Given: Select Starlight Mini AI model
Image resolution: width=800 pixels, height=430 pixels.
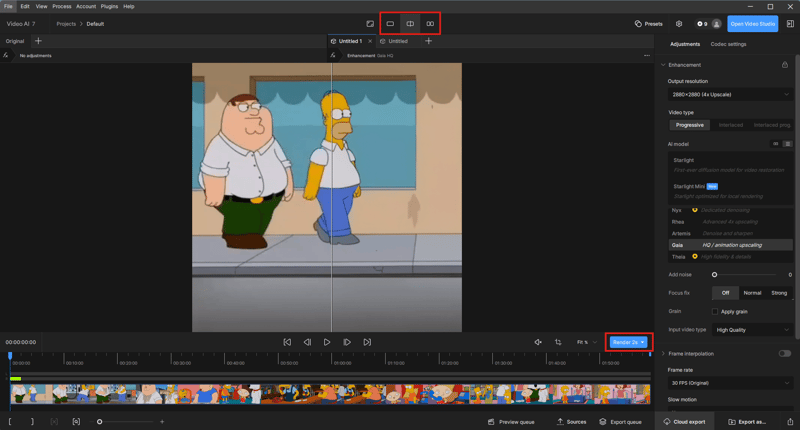Looking at the screenshot, I should tap(730, 191).
